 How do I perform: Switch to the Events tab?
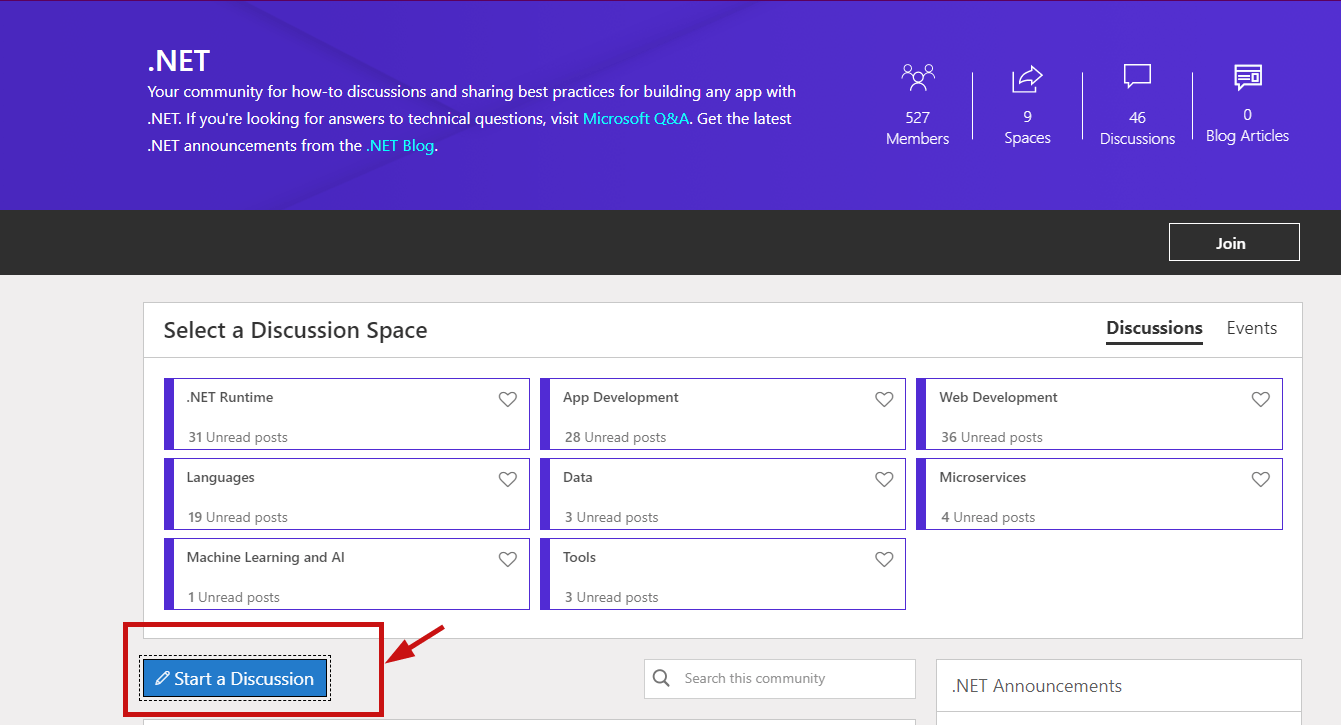(x=1252, y=328)
